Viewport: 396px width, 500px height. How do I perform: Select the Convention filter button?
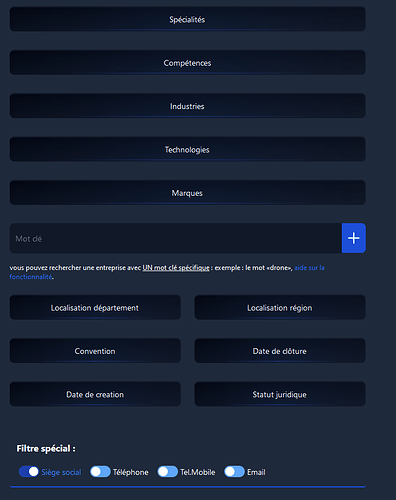(x=95, y=351)
